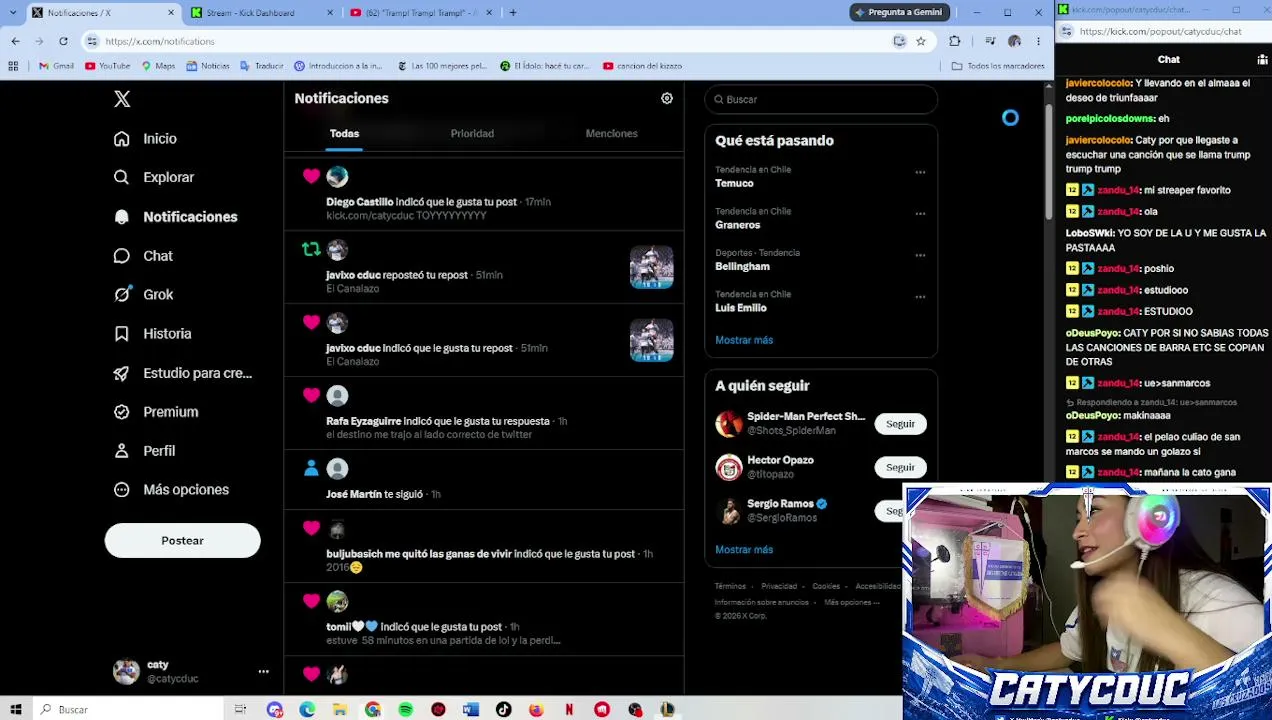
Task: Select the Todas notifications tab
Action: 344,133
